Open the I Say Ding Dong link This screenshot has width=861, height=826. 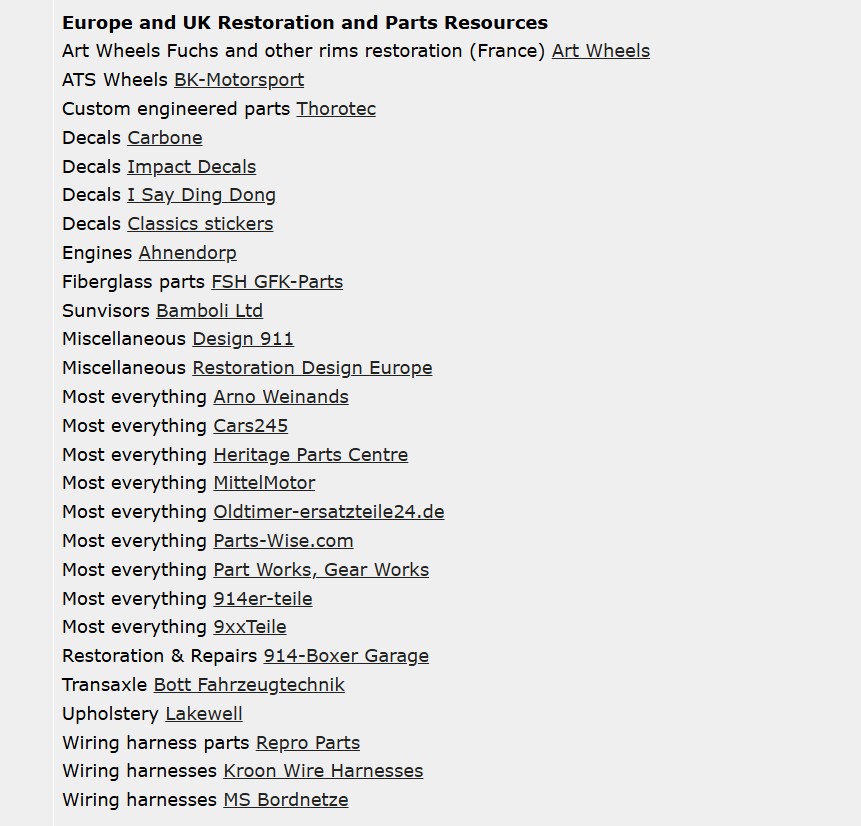click(201, 195)
